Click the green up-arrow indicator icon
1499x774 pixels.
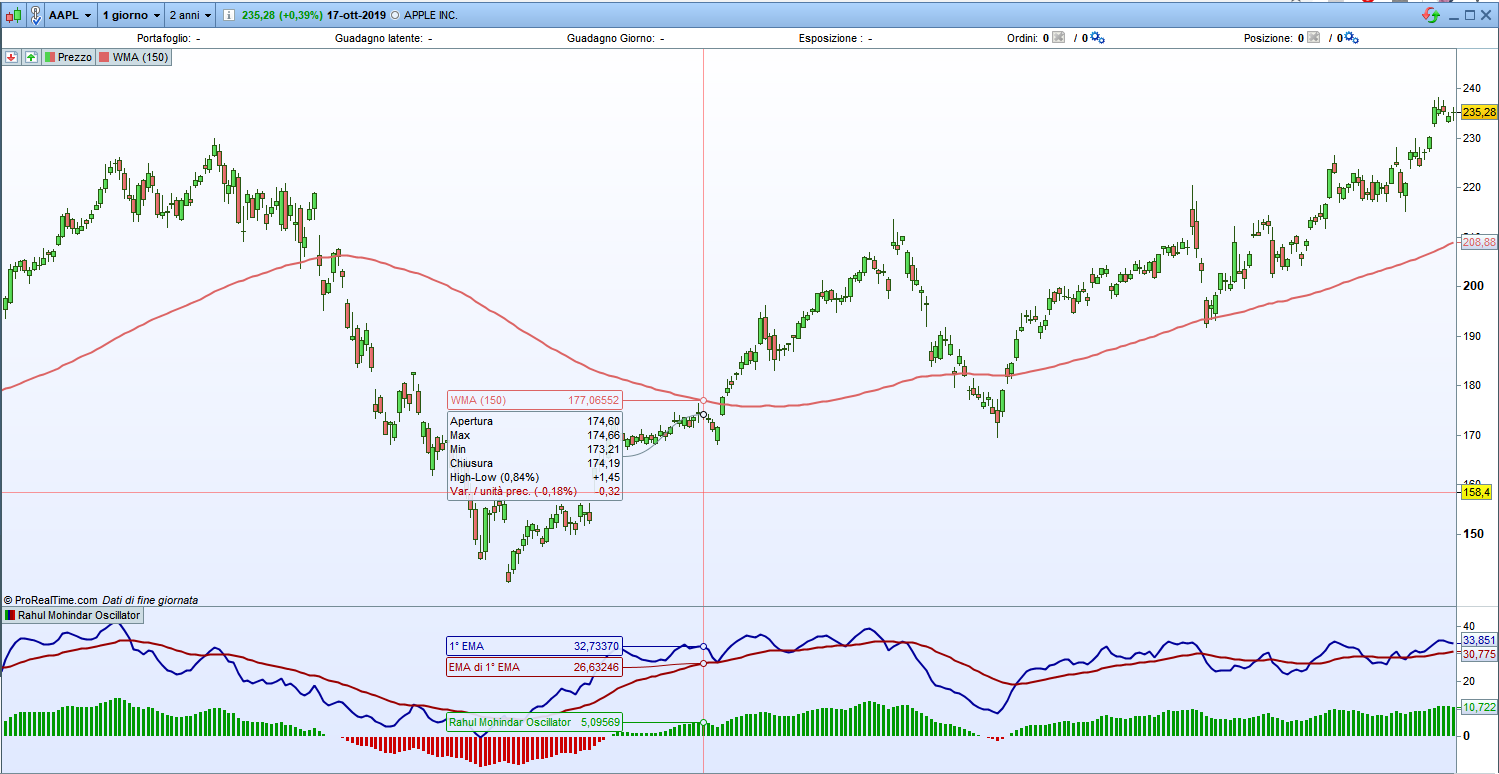[31, 57]
